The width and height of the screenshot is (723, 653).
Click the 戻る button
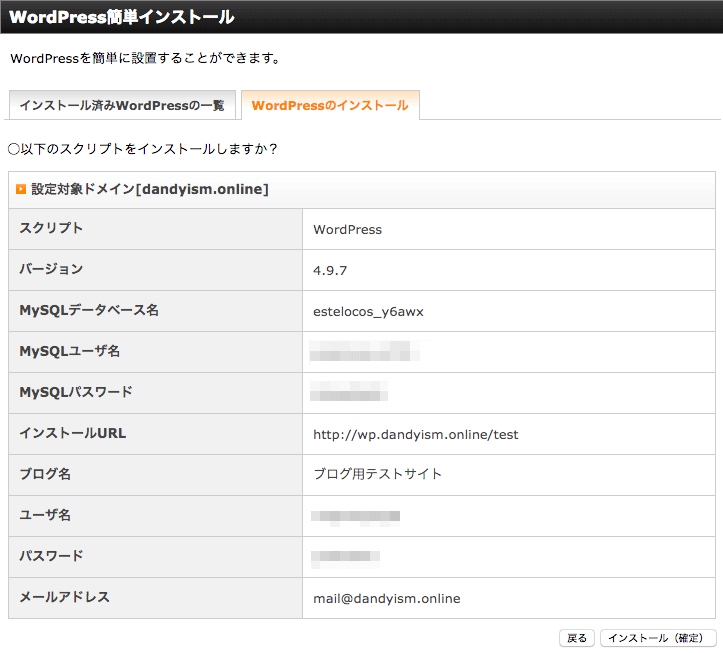point(577,638)
